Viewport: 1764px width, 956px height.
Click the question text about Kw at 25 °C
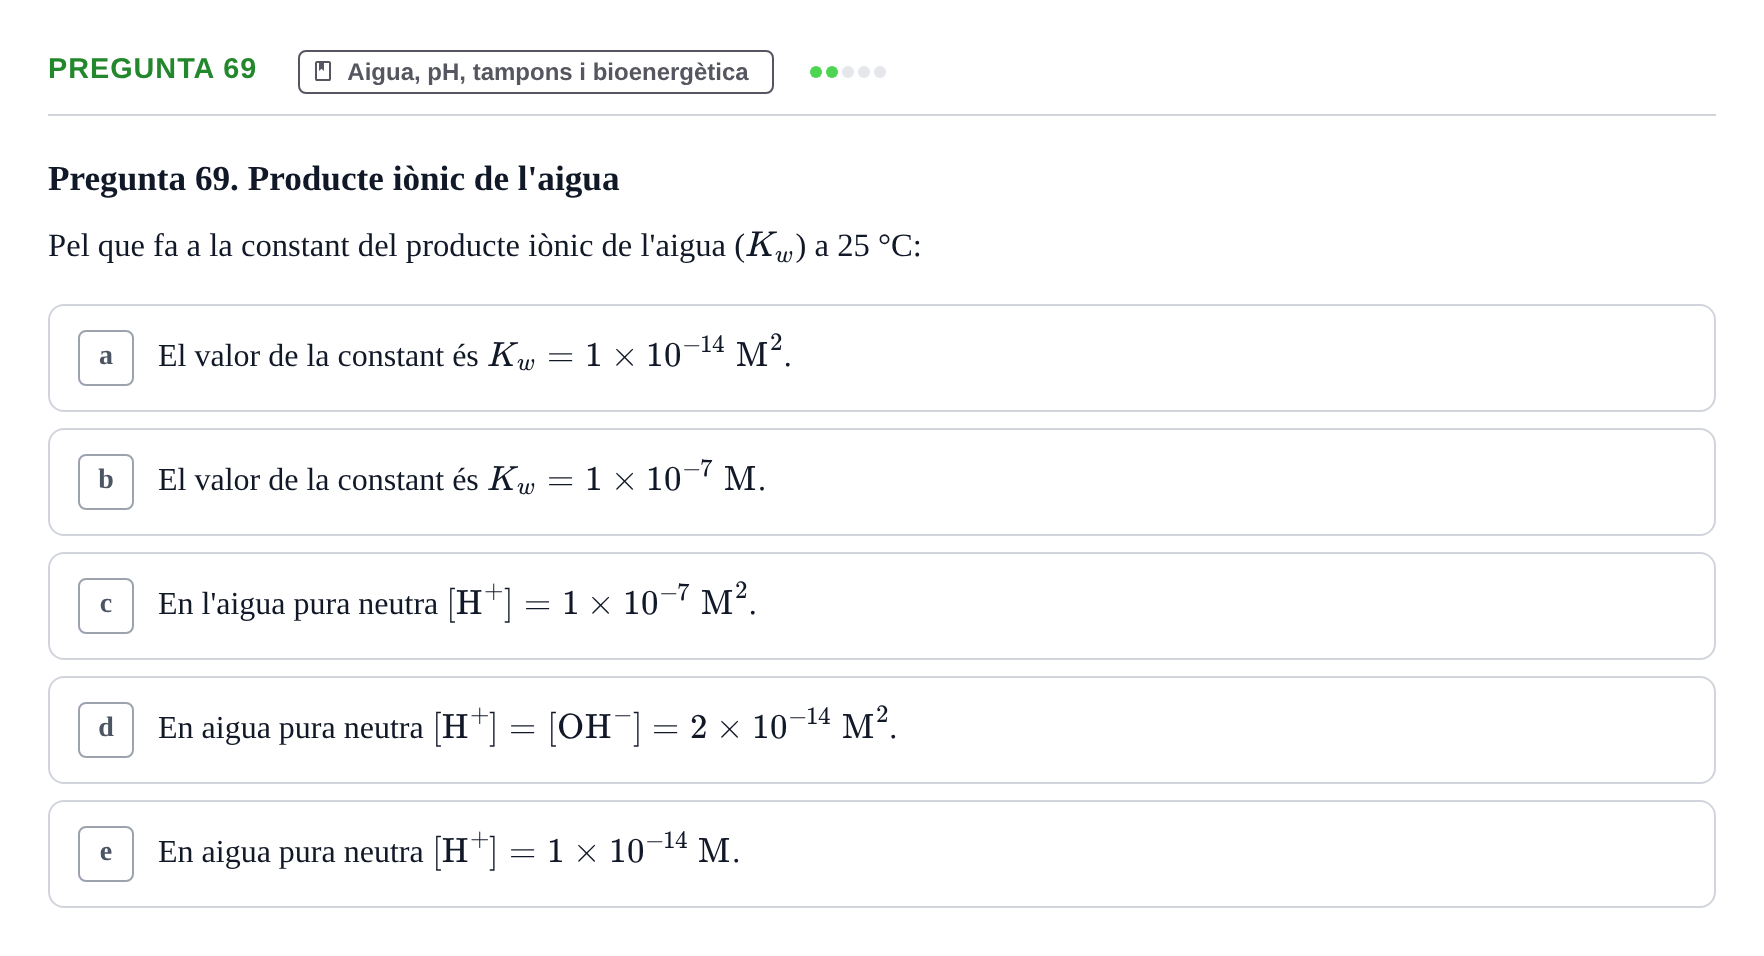[x=485, y=246]
